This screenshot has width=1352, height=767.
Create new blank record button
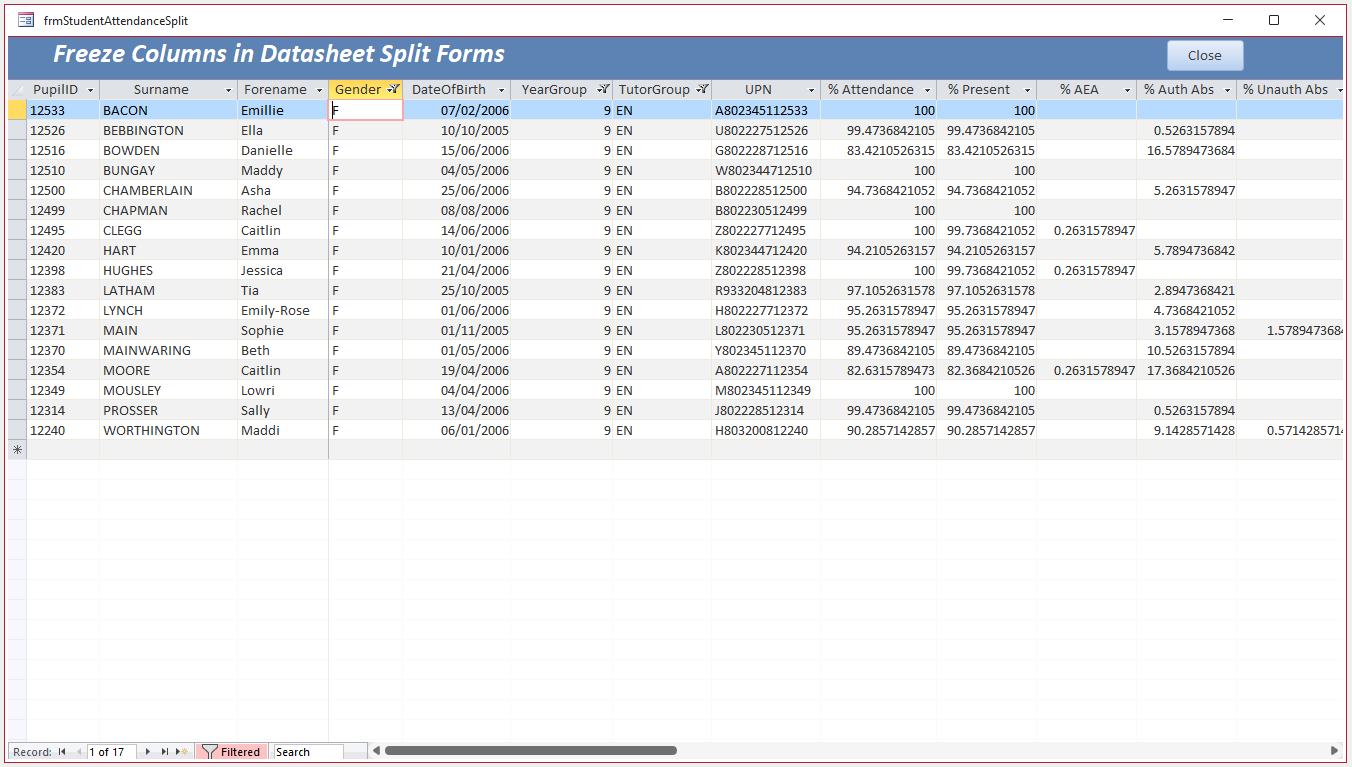[182, 752]
